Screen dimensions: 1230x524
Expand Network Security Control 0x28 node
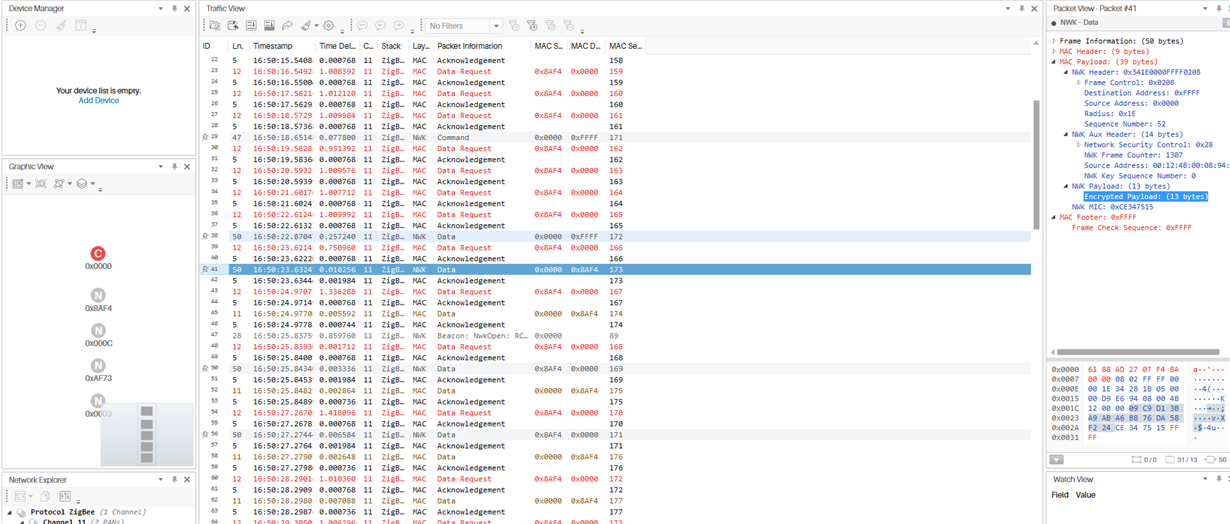pos(1079,145)
